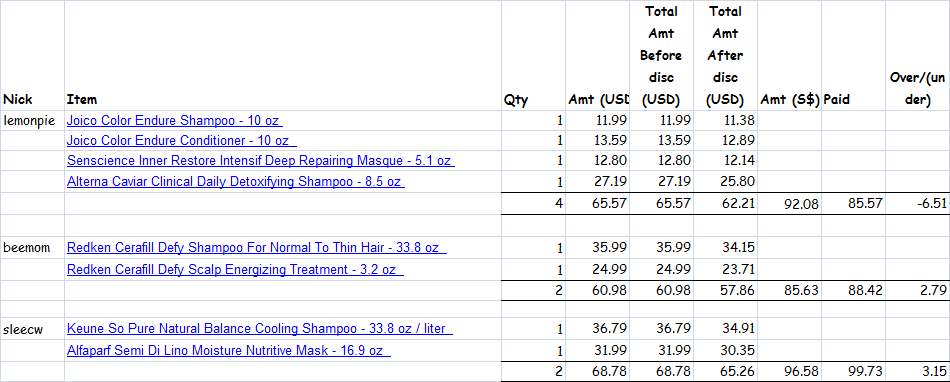Open Redken Cerafill Defy Shampoo link

[x=257, y=248]
